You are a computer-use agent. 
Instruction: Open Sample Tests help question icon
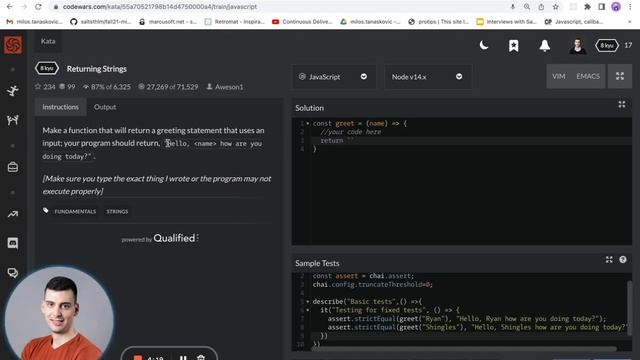click(622, 260)
